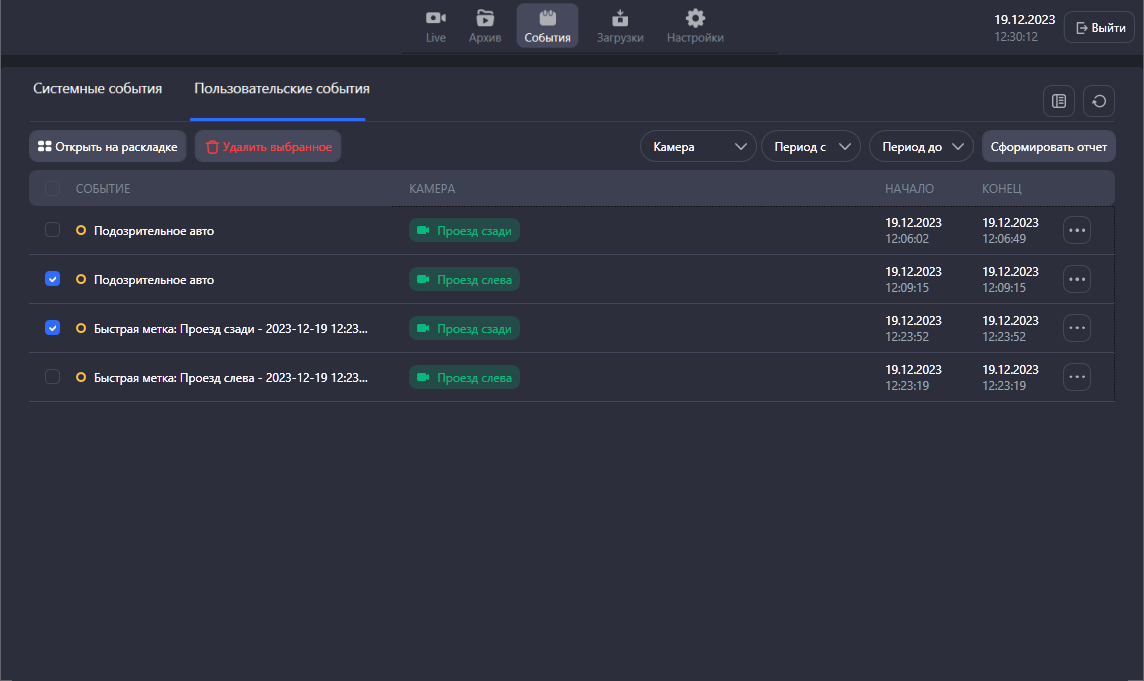The width and height of the screenshot is (1144, 681).
Task: Check the first Подозрительное авто event
Action: coord(53,230)
